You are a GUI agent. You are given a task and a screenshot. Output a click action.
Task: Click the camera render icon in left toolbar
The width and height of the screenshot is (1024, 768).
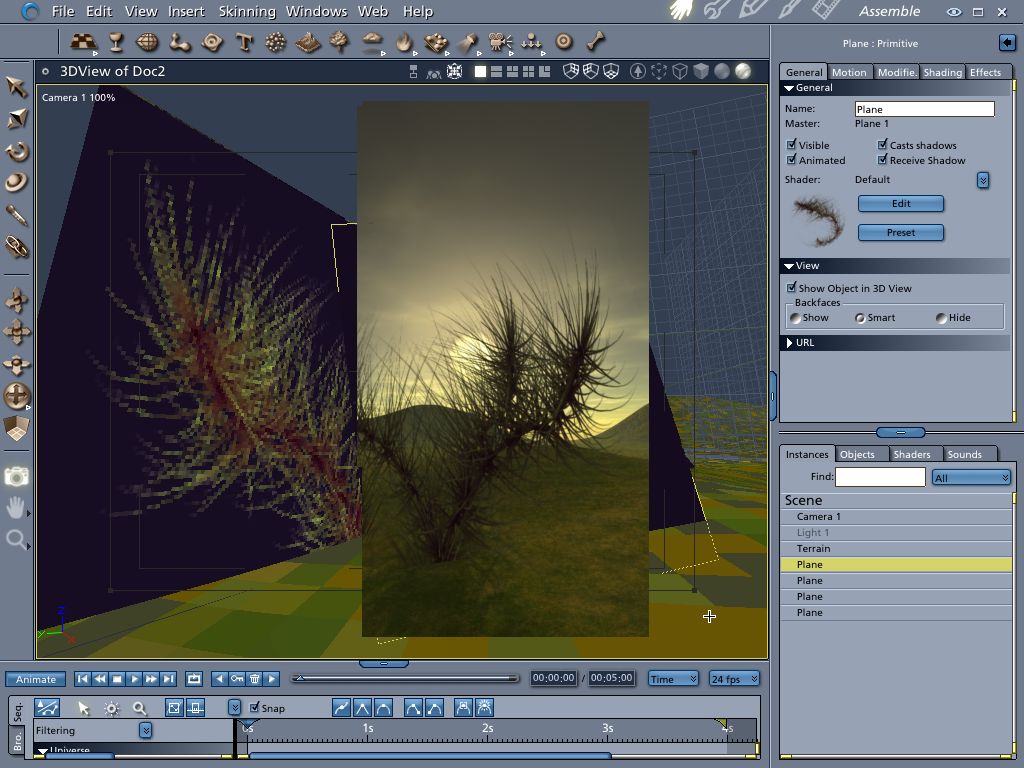tap(17, 477)
